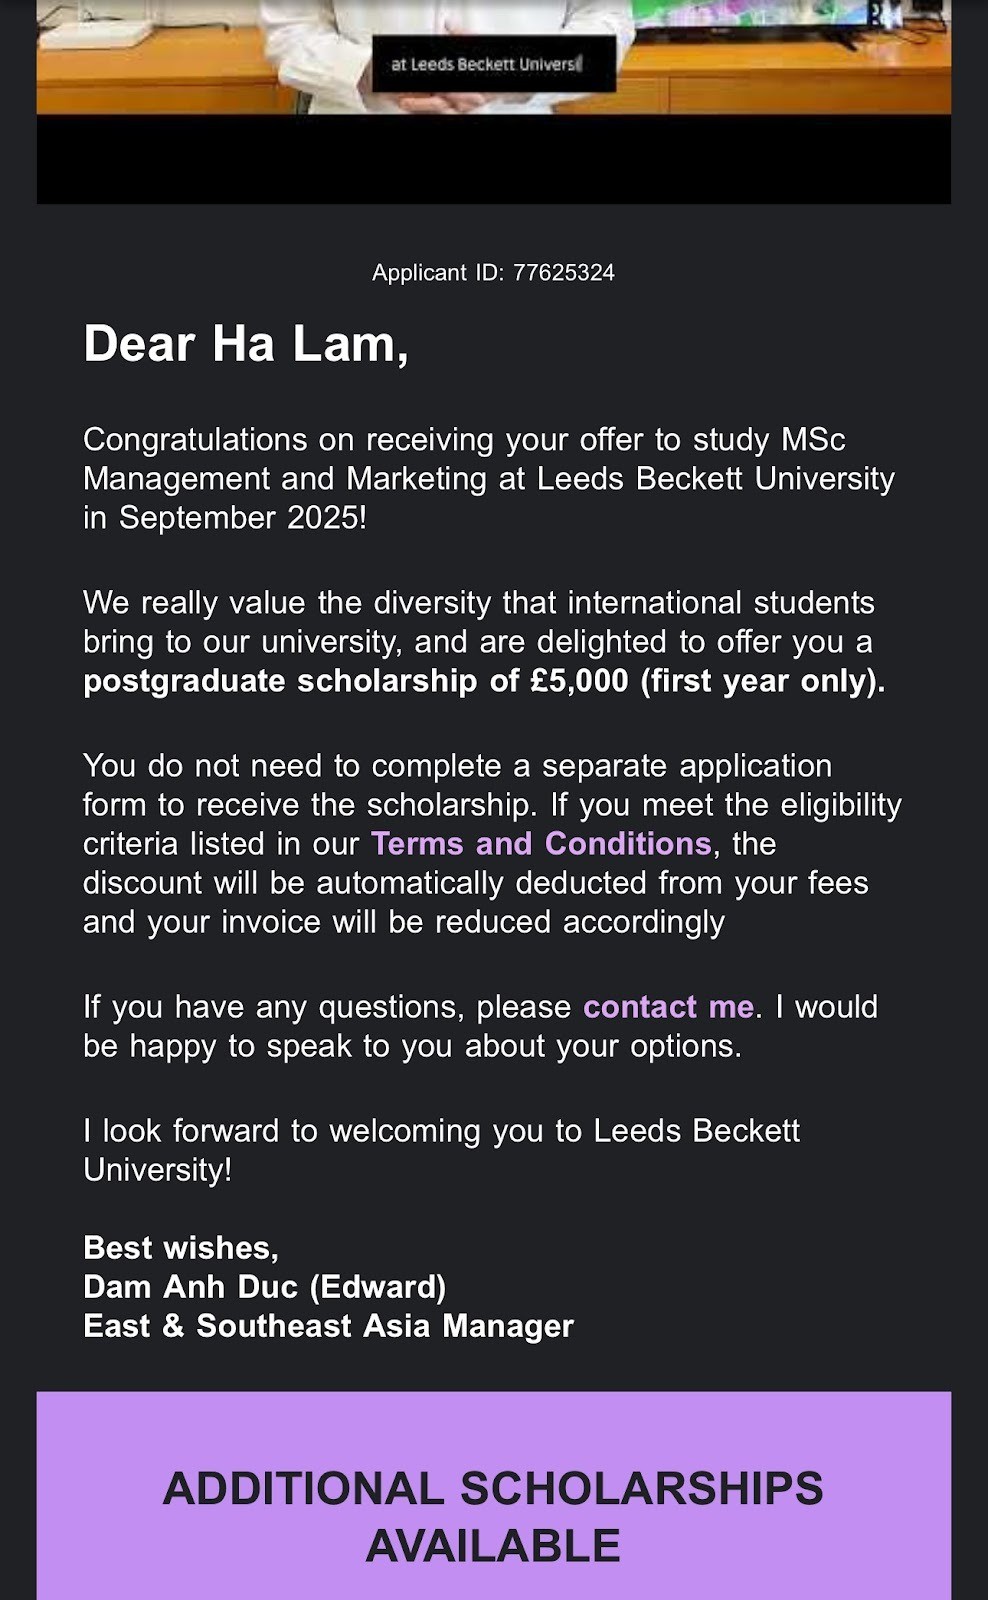Click the 'be happy to speak to you' line
Image resolution: width=988 pixels, height=1600 pixels.
(x=412, y=1046)
